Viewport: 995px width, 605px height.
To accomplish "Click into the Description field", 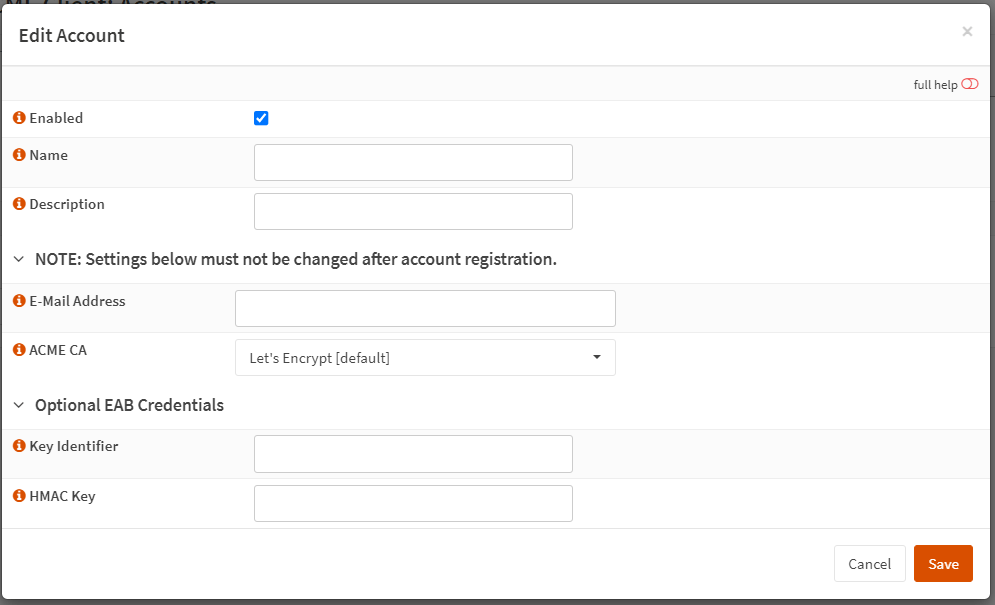I will 413,211.
